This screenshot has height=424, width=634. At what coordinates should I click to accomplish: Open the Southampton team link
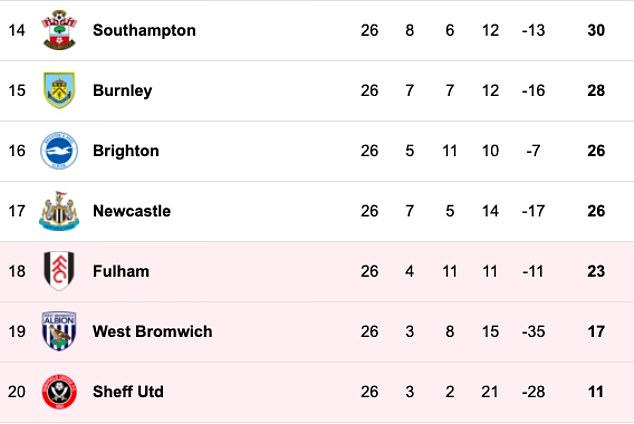144,30
